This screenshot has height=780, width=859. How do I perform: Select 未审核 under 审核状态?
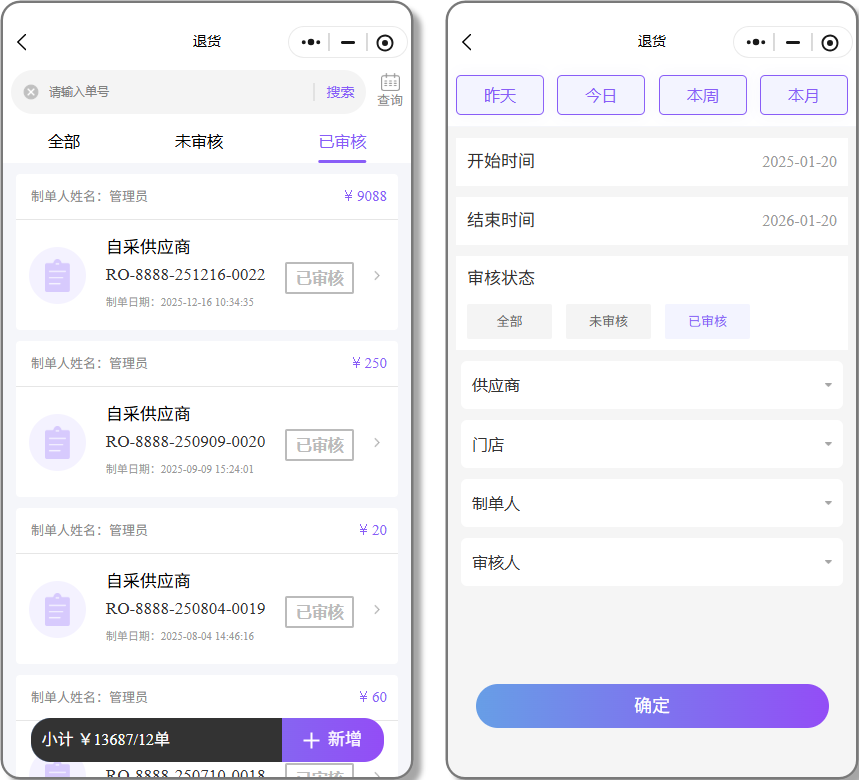pyautogui.click(x=608, y=322)
